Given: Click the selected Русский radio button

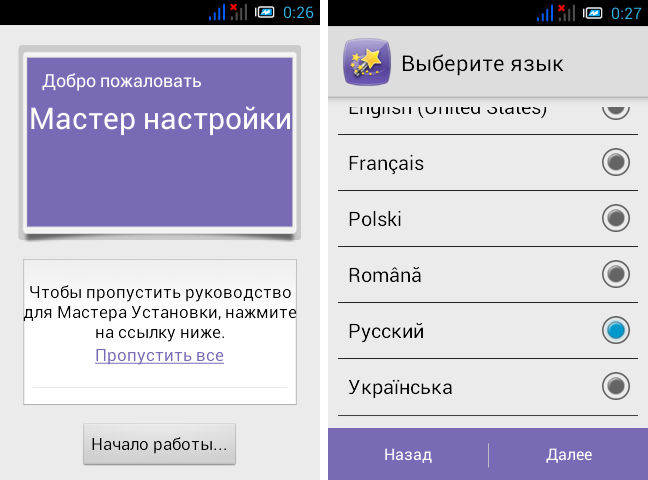Looking at the screenshot, I should (x=616, y=330).
